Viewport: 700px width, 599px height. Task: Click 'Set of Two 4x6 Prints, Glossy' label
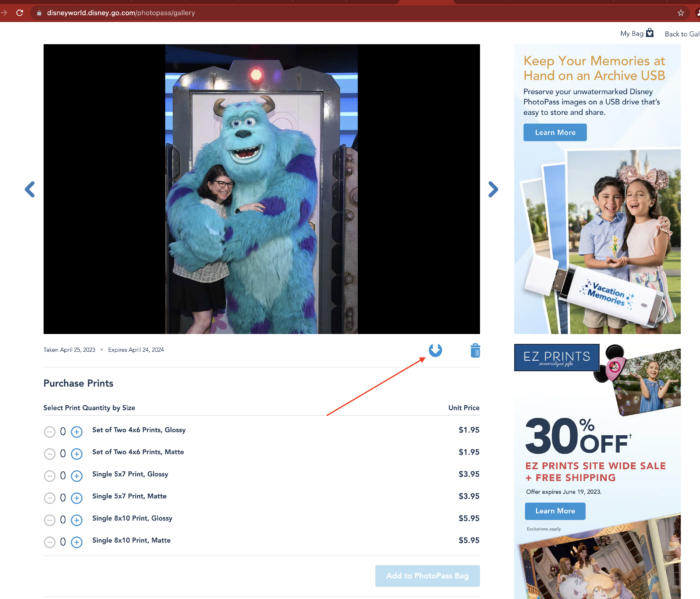[139, 430]
